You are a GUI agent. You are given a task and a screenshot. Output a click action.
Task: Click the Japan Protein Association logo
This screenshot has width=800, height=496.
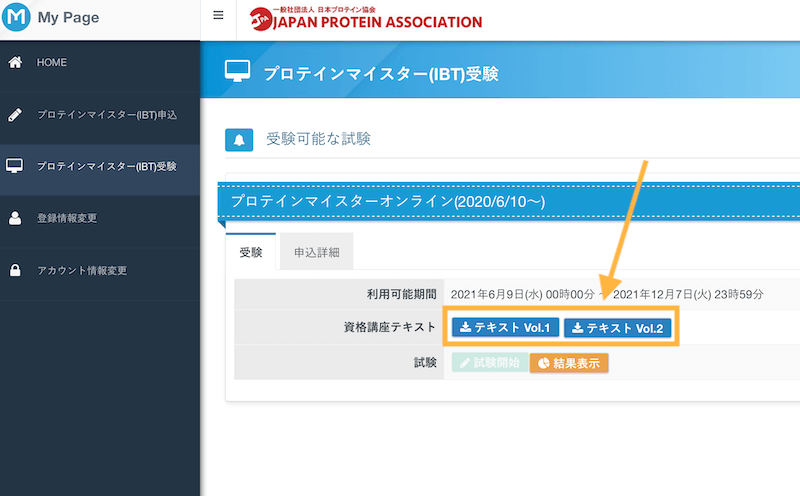point(366,19)
